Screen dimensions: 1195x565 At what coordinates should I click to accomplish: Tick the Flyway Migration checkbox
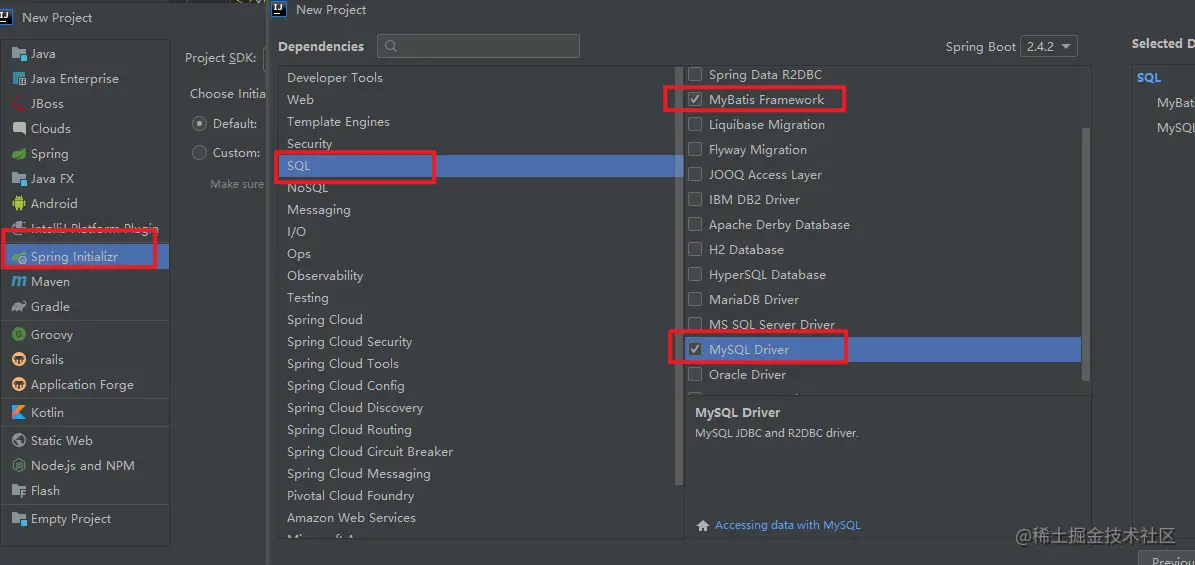click(x=695, y=150)
